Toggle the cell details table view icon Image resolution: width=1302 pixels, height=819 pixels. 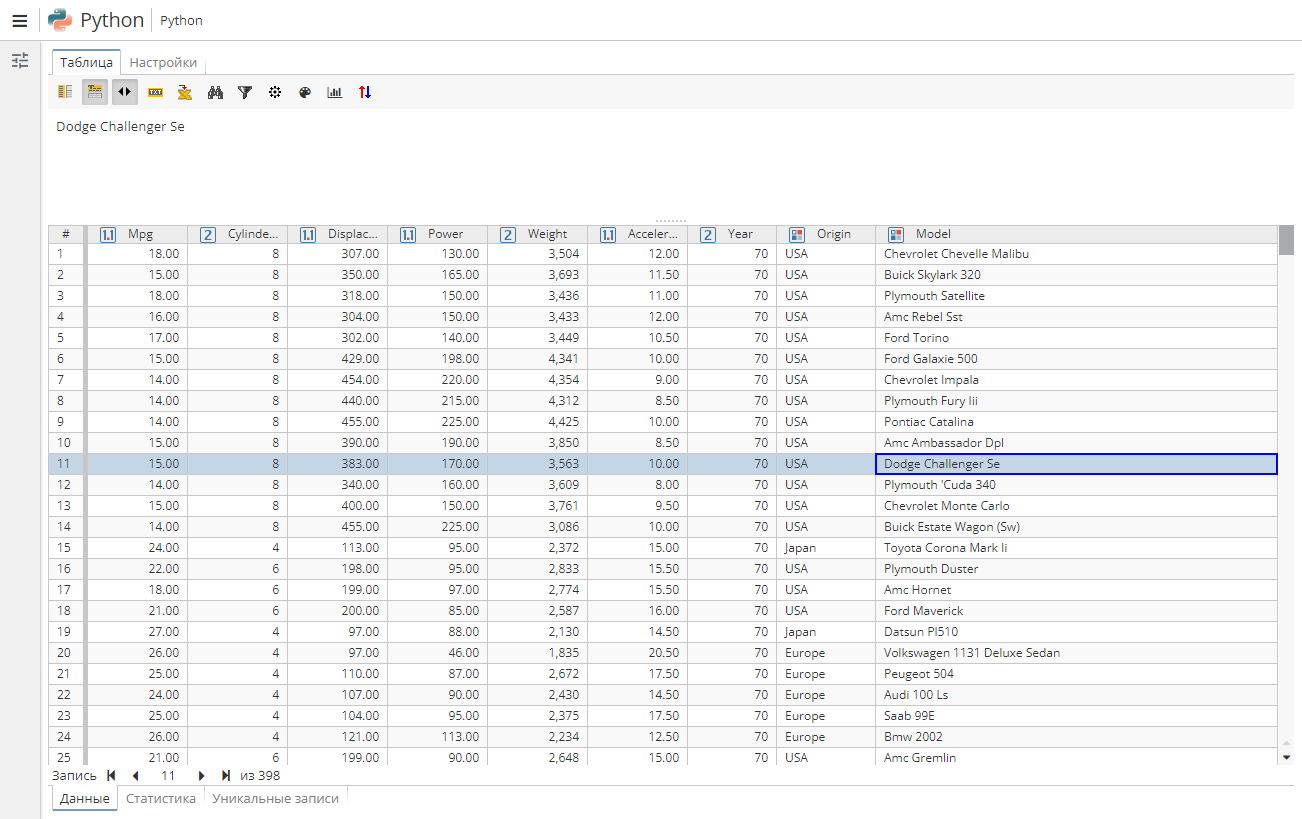[x=95, y=92]
